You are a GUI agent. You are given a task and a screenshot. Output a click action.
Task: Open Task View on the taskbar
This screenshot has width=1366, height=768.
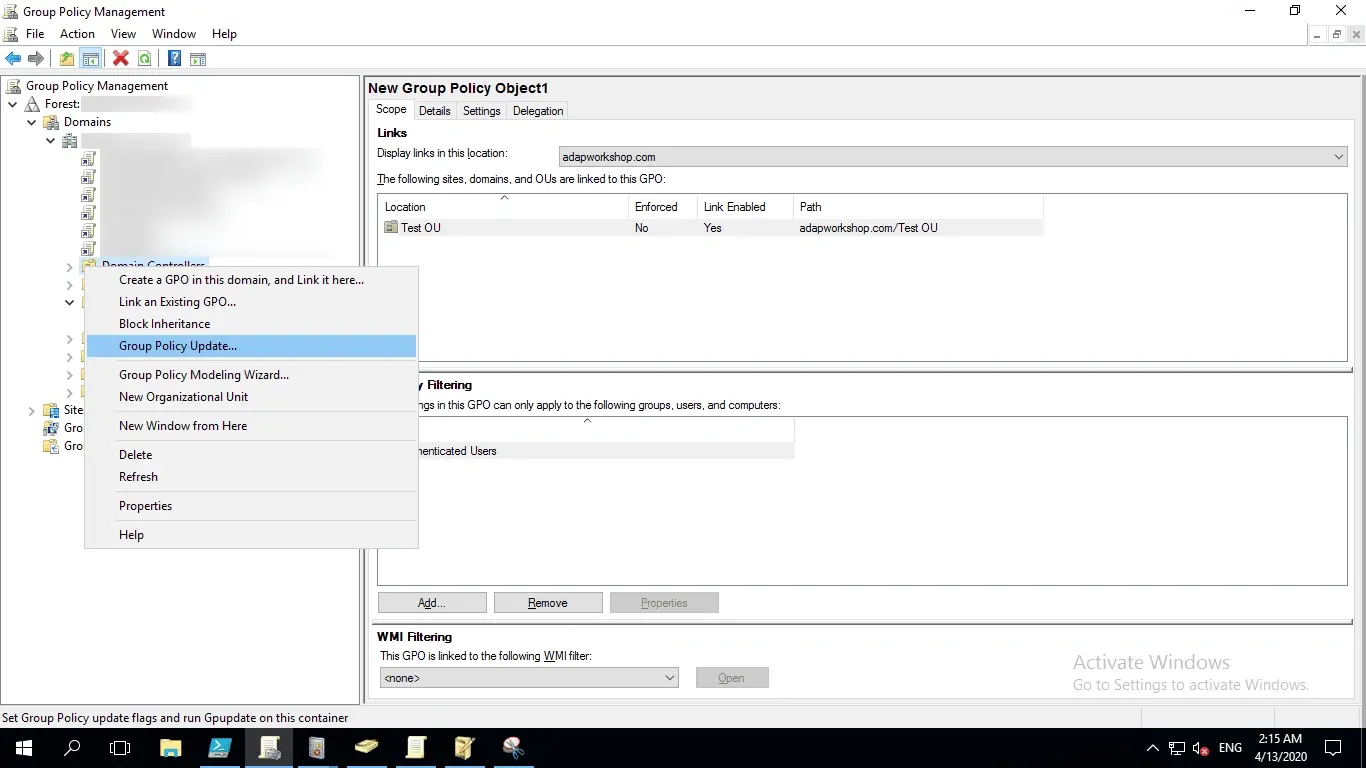pyautogui.click(x=120, y=747)
